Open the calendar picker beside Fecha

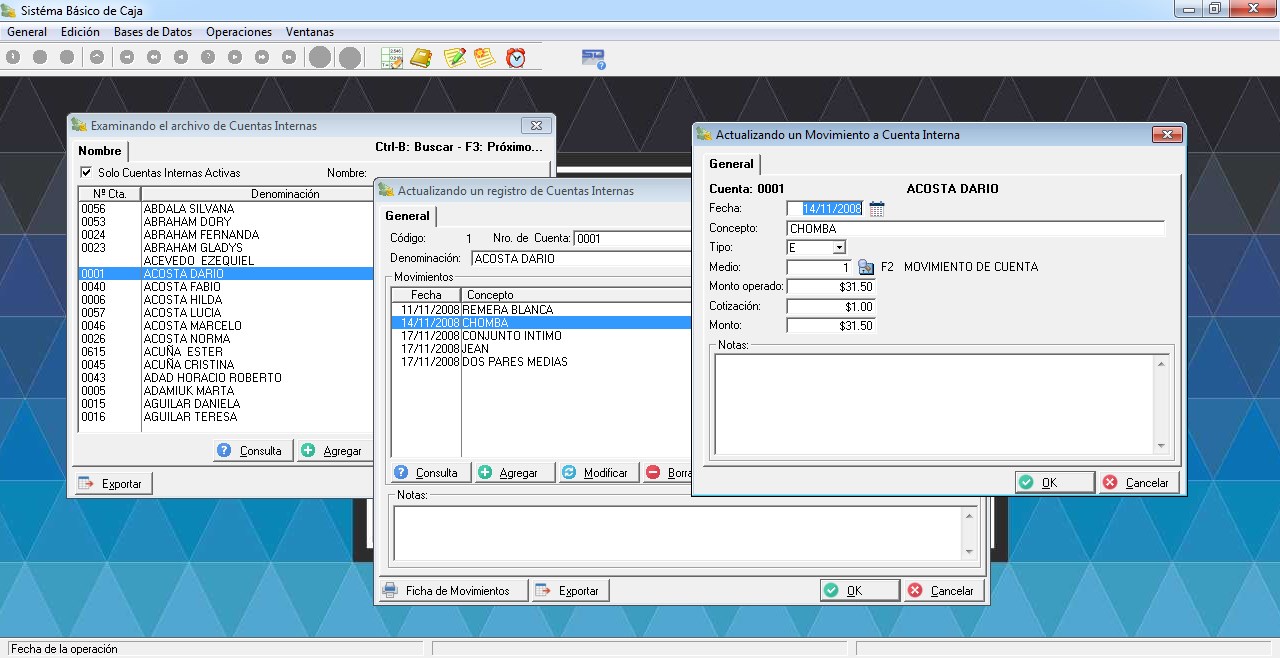click(x=877, y=209)
